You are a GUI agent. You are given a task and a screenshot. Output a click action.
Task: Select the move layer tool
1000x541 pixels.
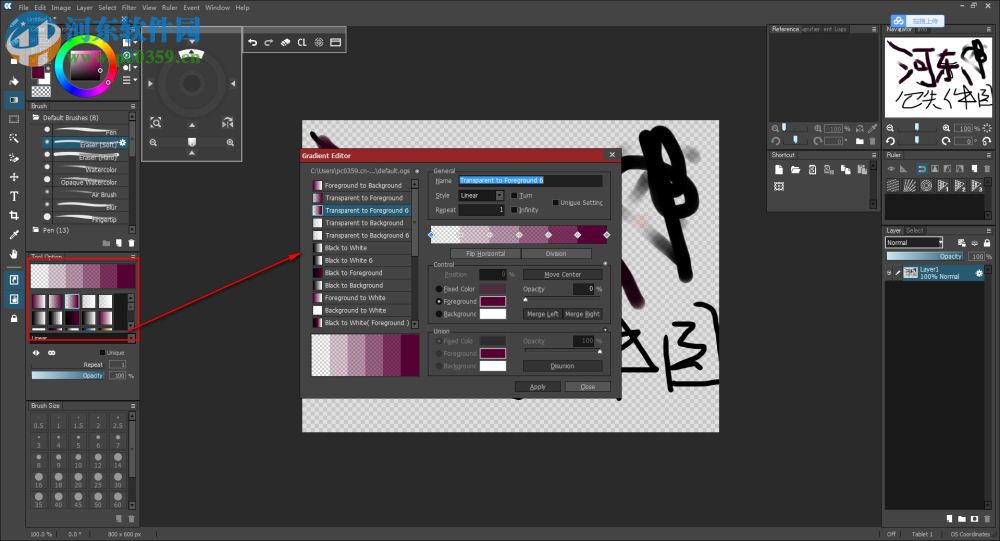[13, 177]
